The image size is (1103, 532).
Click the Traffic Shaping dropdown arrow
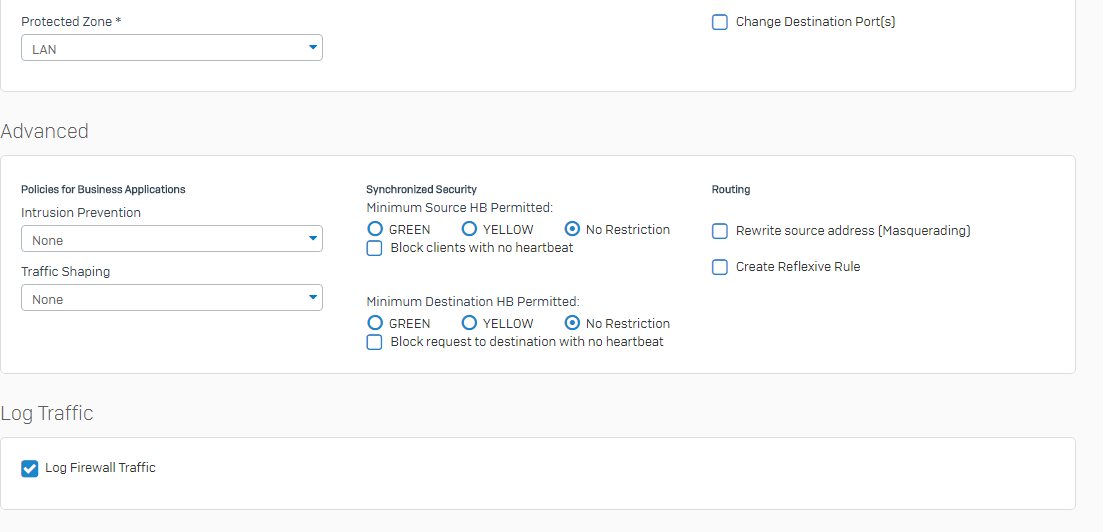coord(313,298)
